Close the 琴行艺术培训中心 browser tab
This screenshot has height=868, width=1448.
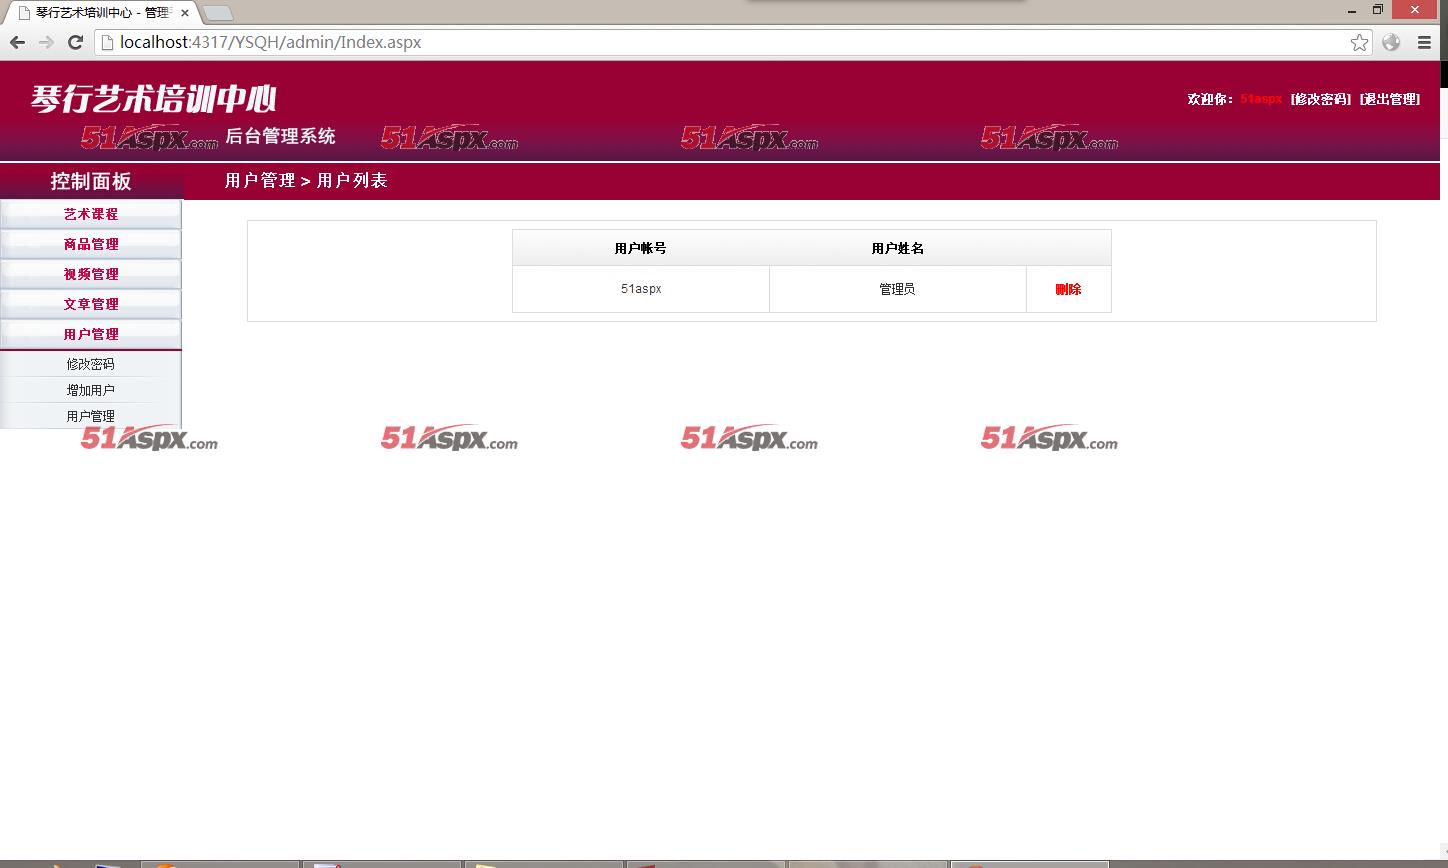185,13
